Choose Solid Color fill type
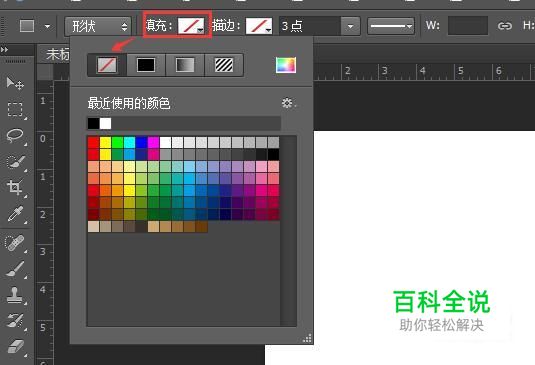The width and height of the screenshot is (535, 365). pos(146,65)
